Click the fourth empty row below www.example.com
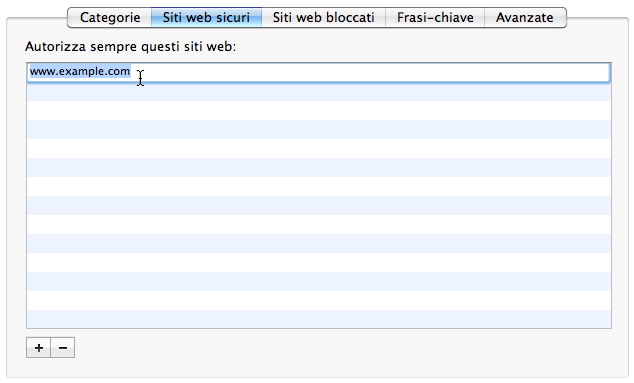Viewport: 634px width, 383px height. pos(319,148)
